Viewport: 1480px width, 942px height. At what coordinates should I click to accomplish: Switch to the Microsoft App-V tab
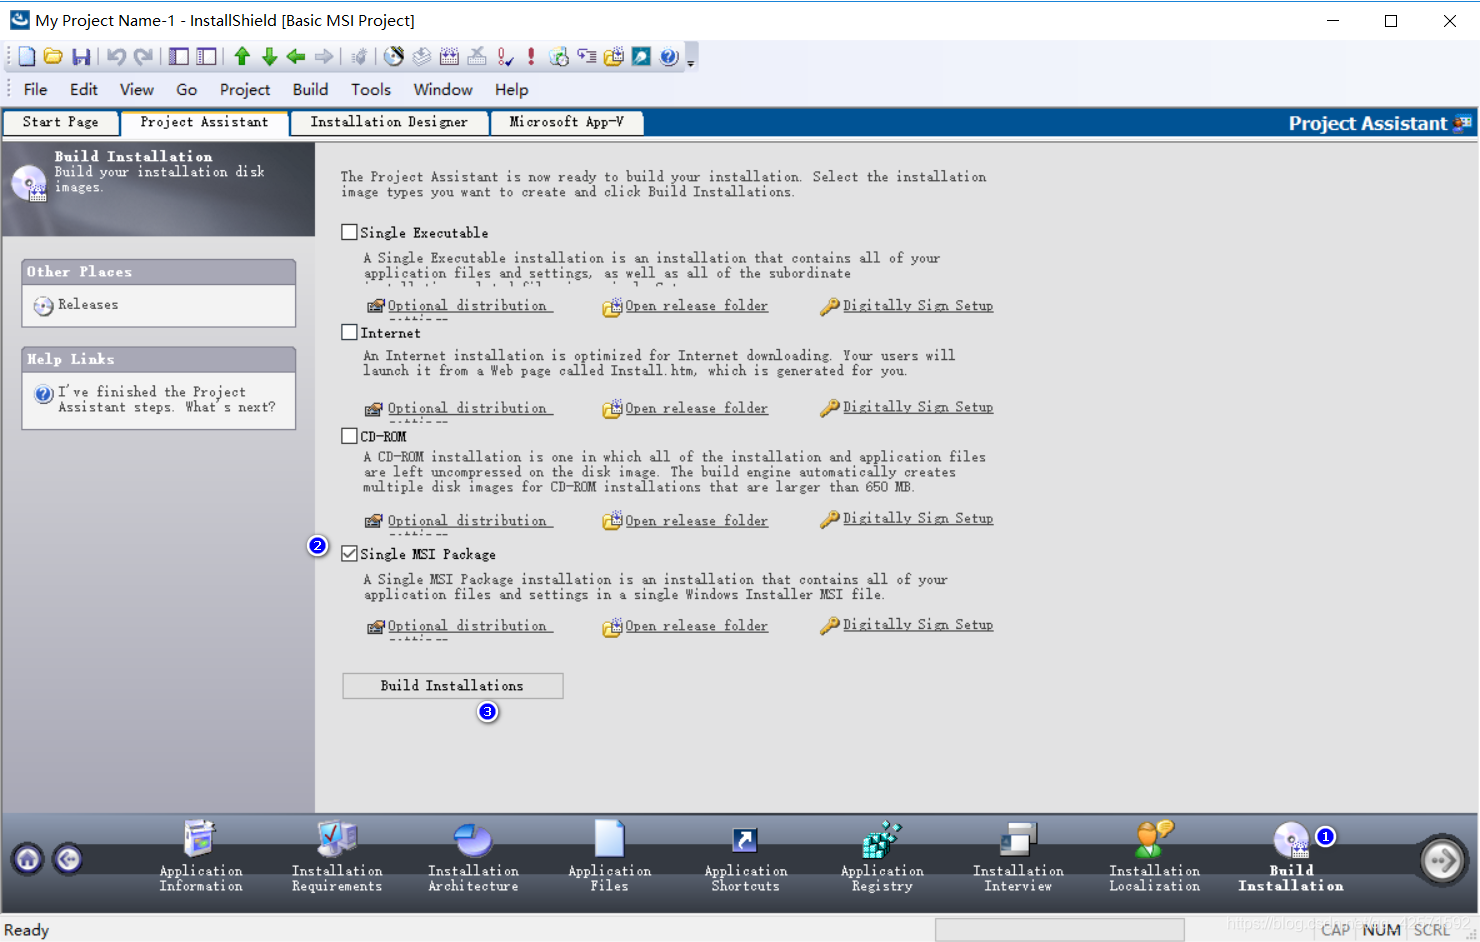tap(566, 122)
